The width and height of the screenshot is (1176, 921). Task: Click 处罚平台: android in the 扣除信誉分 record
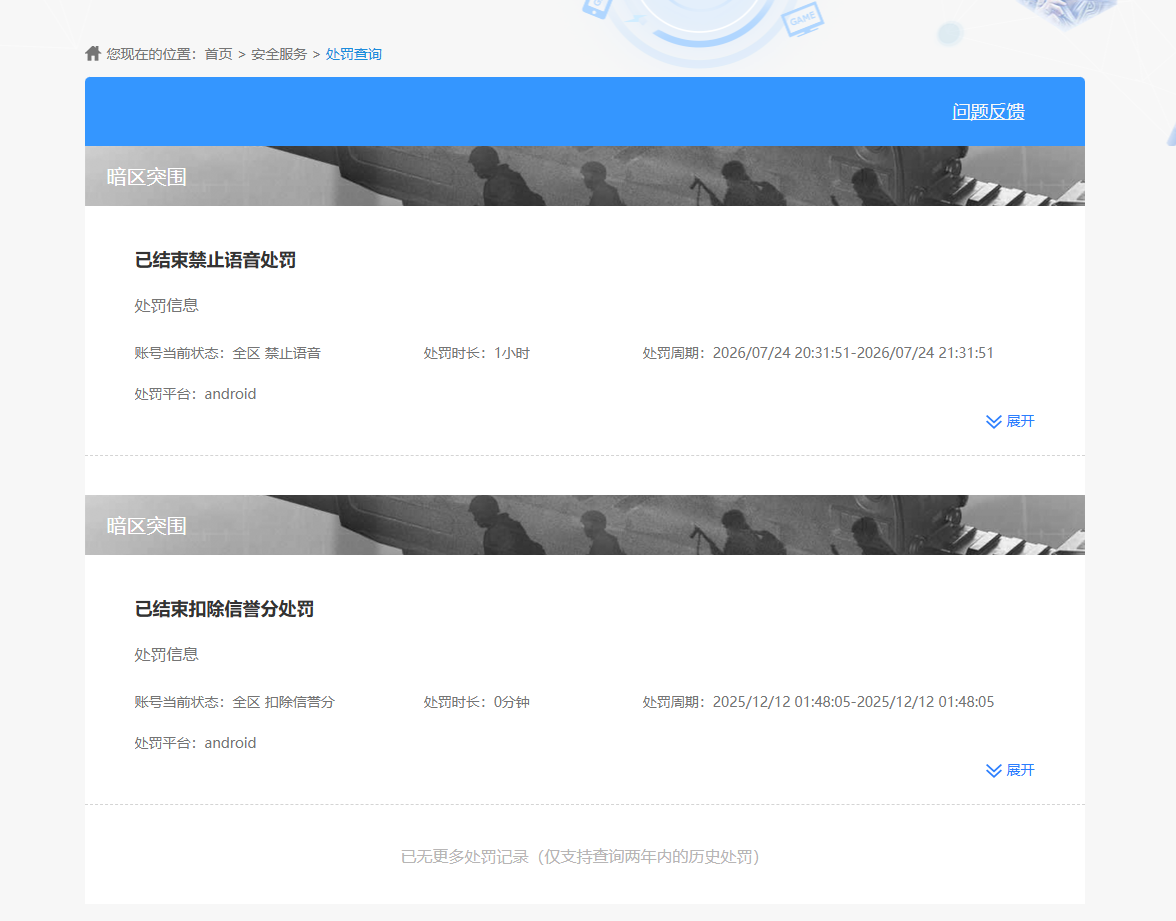[195, 743]
